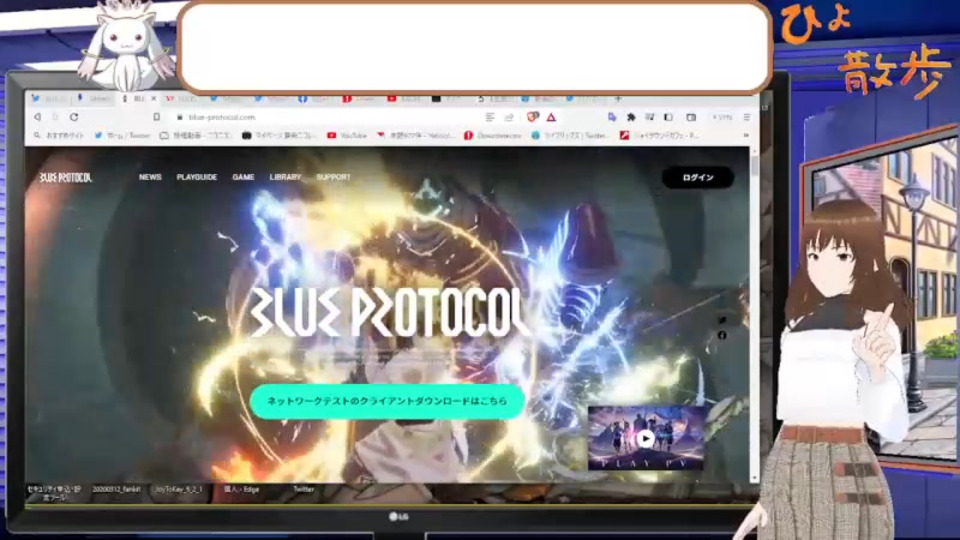
Task: Play the PLAY PV video thumbnail
Action: tap(645, 438)
